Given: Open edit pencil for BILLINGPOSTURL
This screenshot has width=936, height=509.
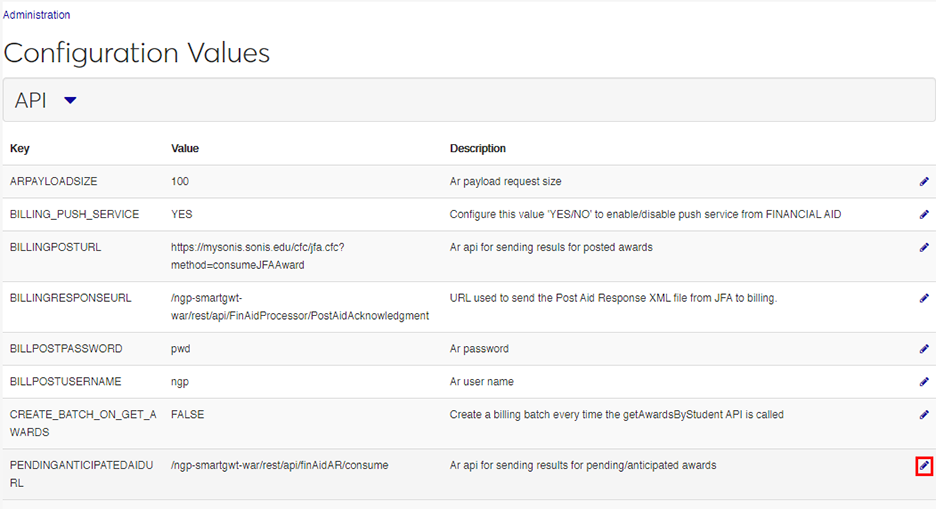Looking at the screenshot, I should [924, 248].
